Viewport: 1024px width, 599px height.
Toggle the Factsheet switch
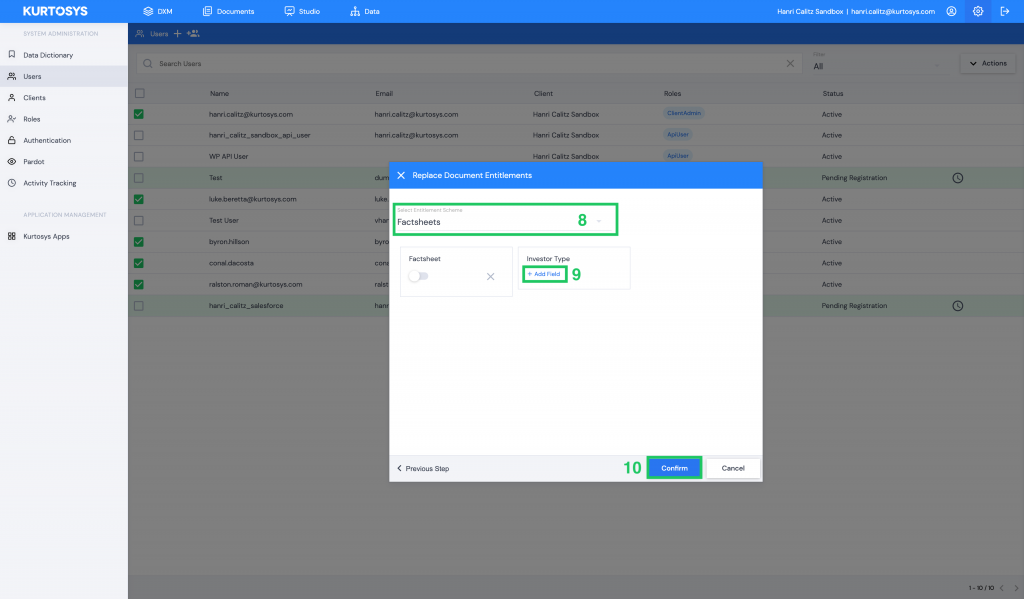(x=417, y=277)
